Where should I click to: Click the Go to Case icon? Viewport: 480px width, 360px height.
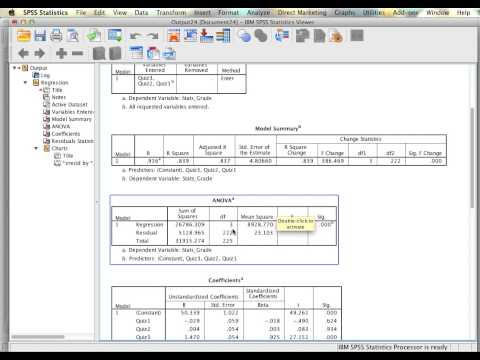tap(190, 36)
